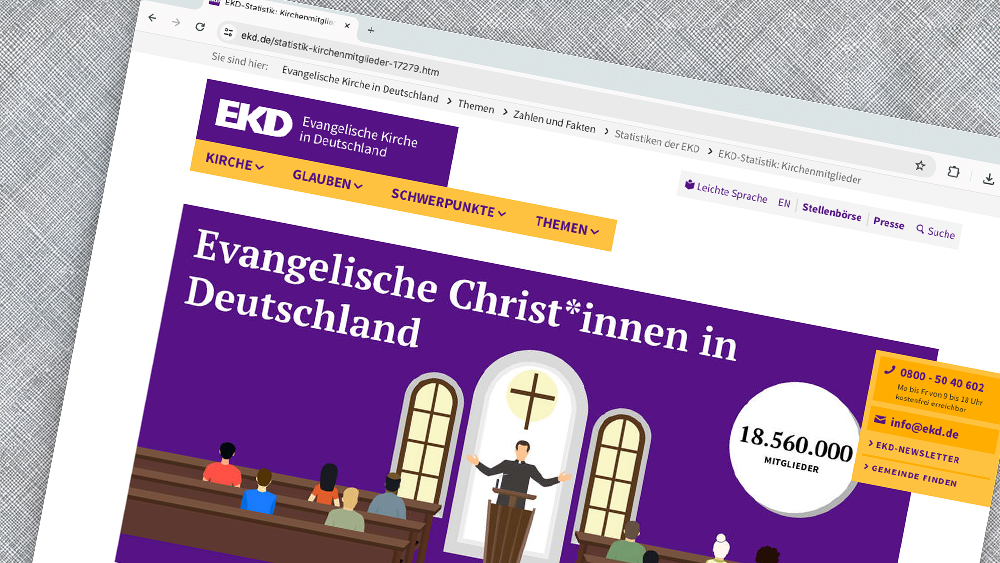Click the browser back arrow
Image resolution: width=1000 pixels, height=563 pixels.
(152, 18)
